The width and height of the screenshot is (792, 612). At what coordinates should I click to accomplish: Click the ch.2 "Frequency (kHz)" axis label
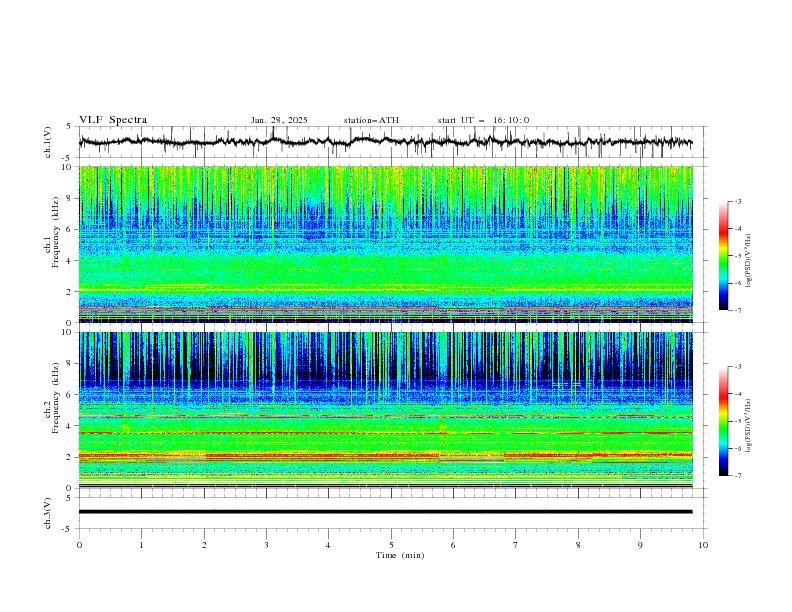55,397
